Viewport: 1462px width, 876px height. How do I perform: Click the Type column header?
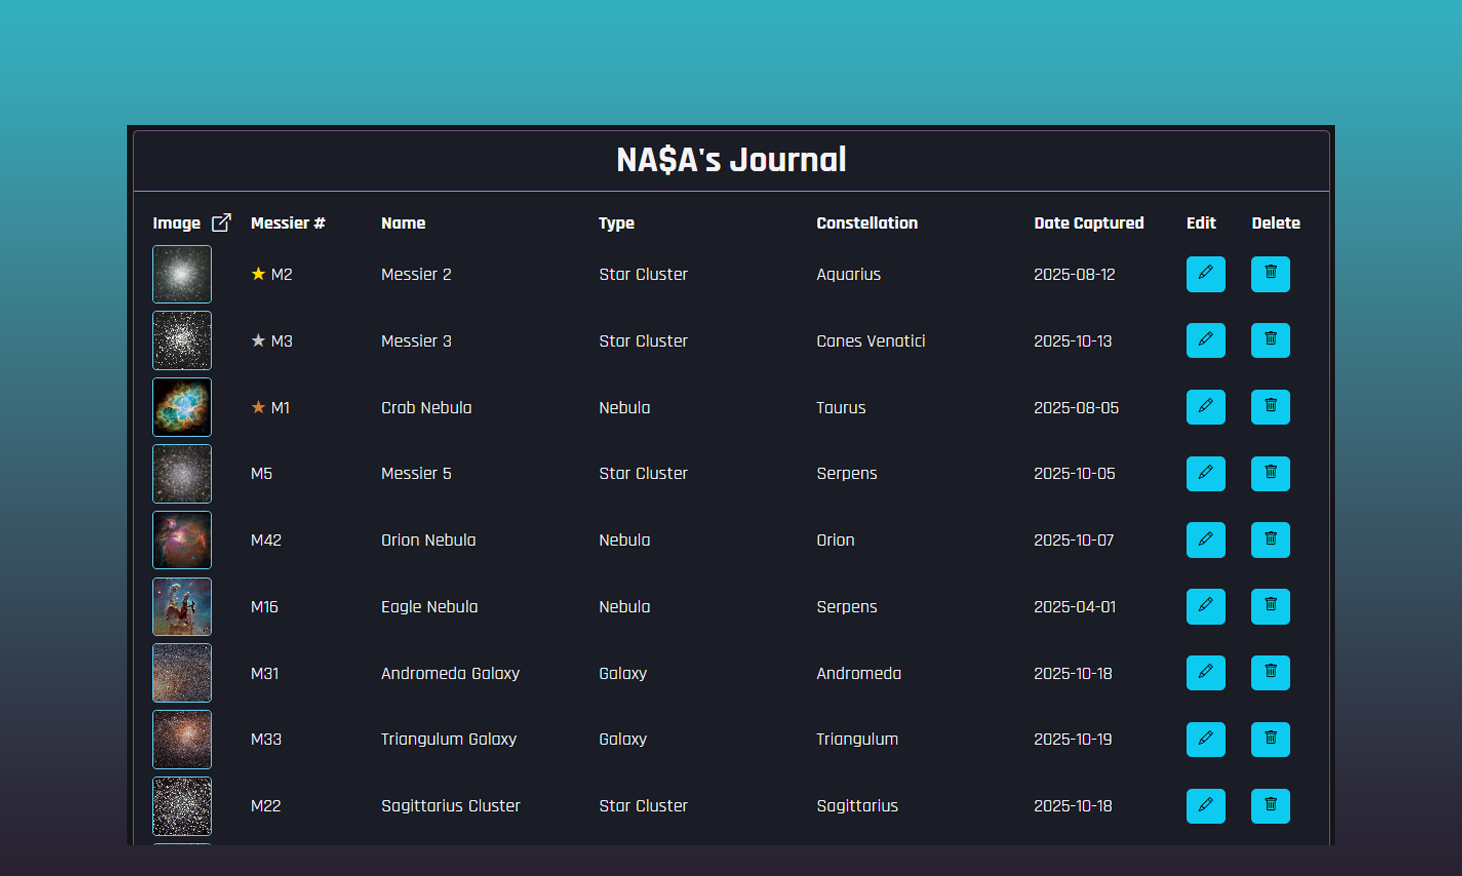point(616,223)
